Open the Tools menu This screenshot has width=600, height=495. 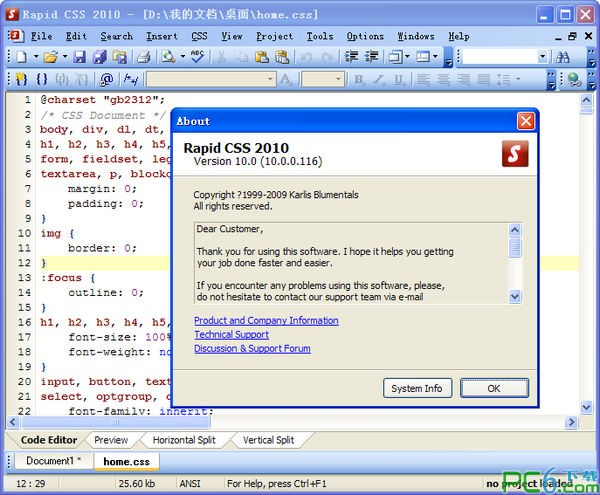320,36
